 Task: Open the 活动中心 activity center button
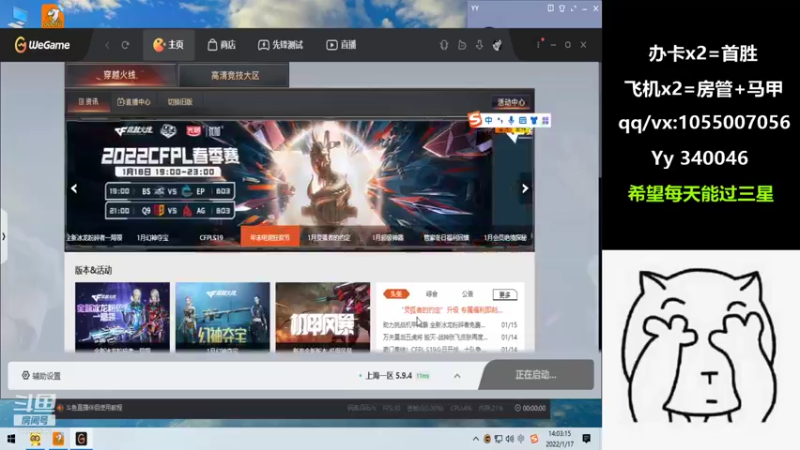tap(511, 102)
